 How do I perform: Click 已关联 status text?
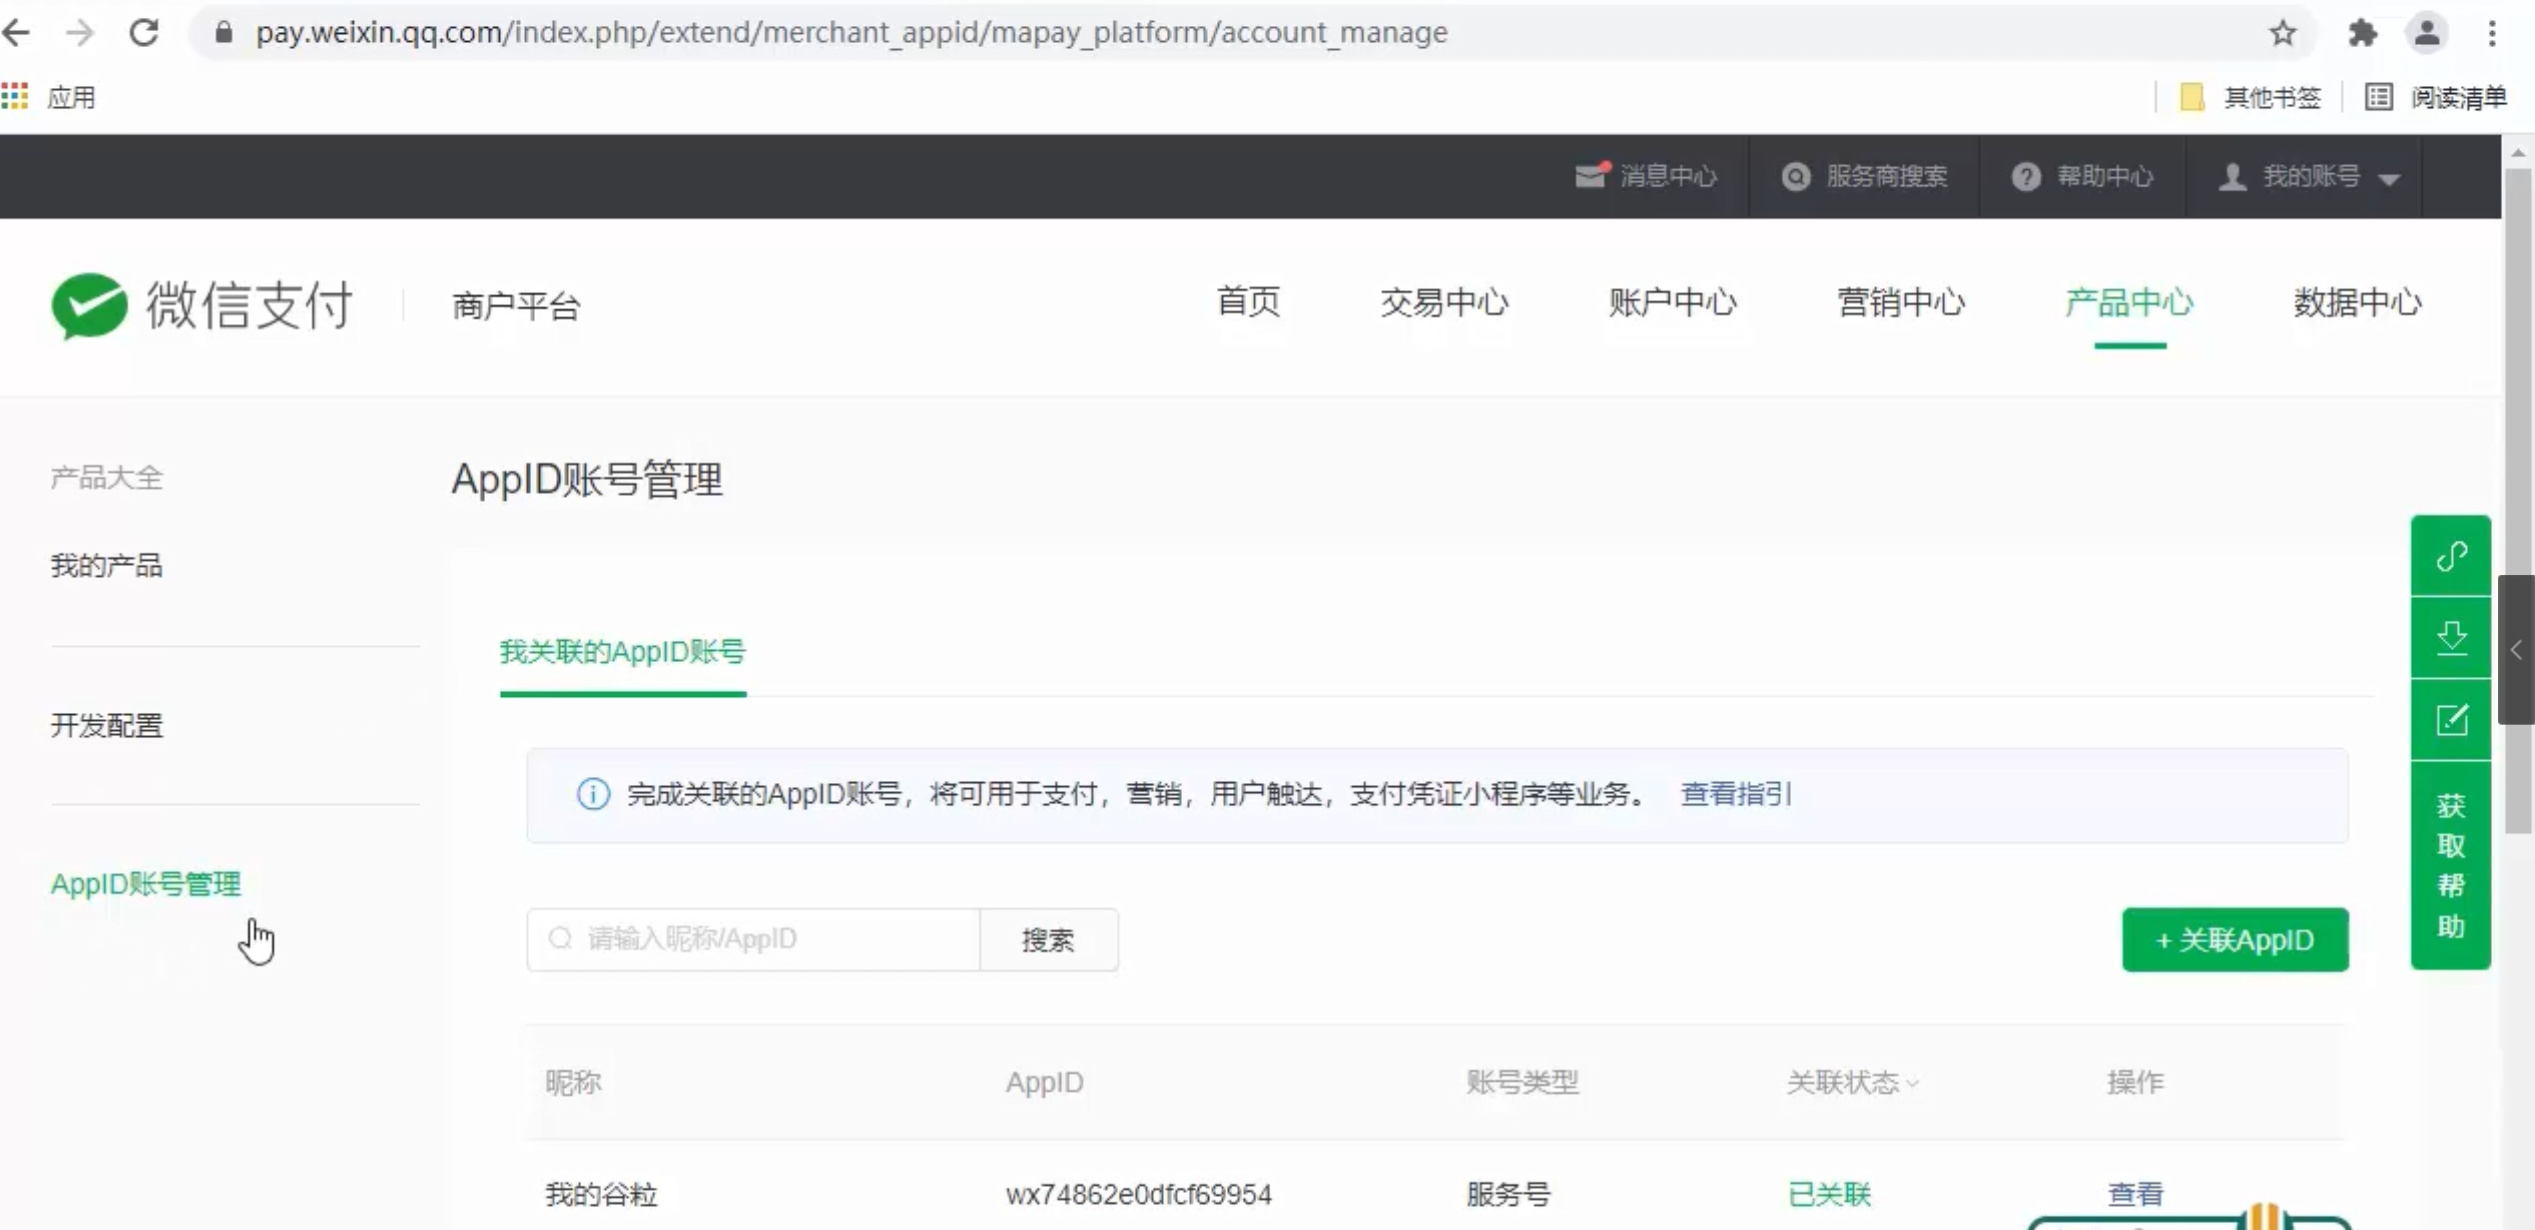(x=1829, y=1194)
